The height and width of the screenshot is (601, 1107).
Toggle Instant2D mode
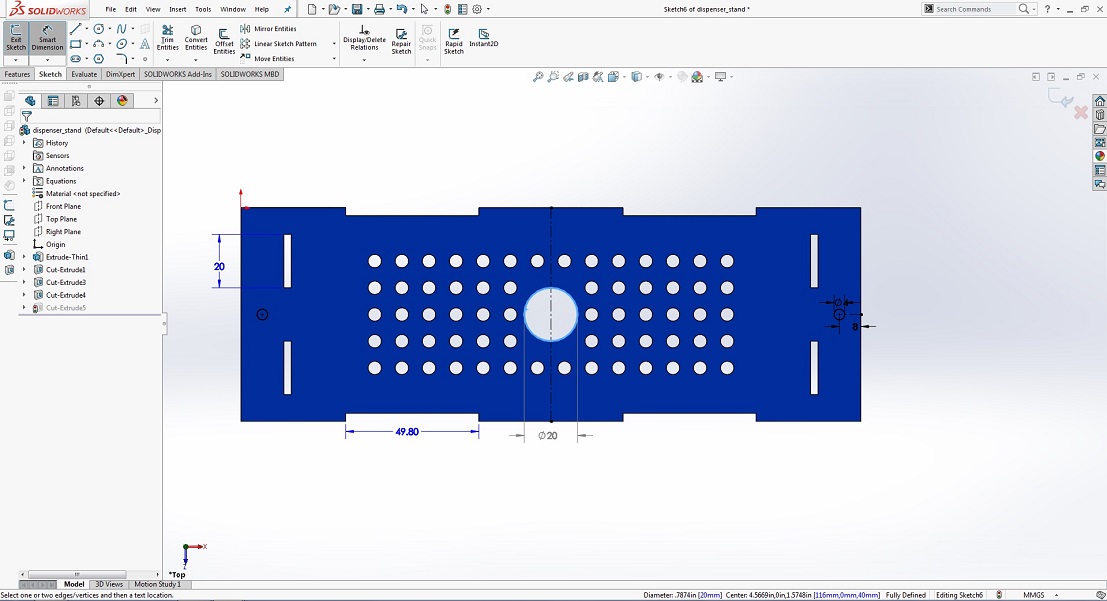[x=484, y=37]
